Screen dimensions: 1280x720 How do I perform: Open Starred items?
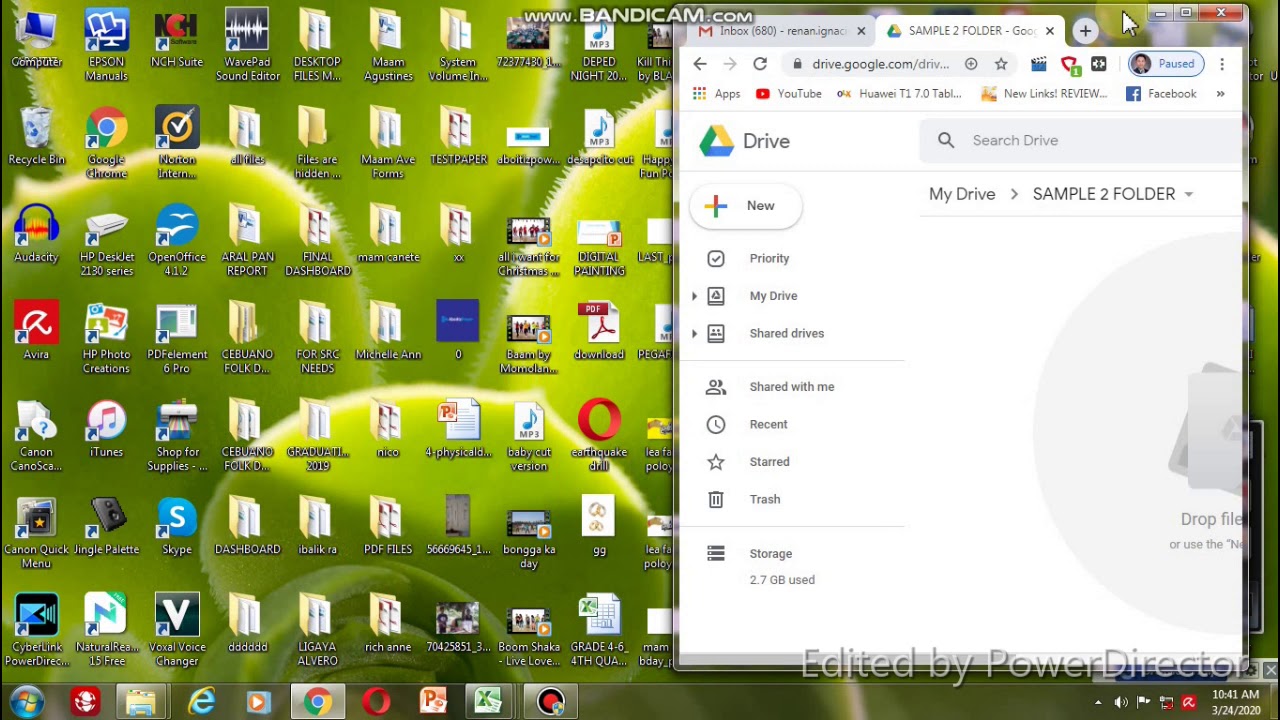coord(769,462)
